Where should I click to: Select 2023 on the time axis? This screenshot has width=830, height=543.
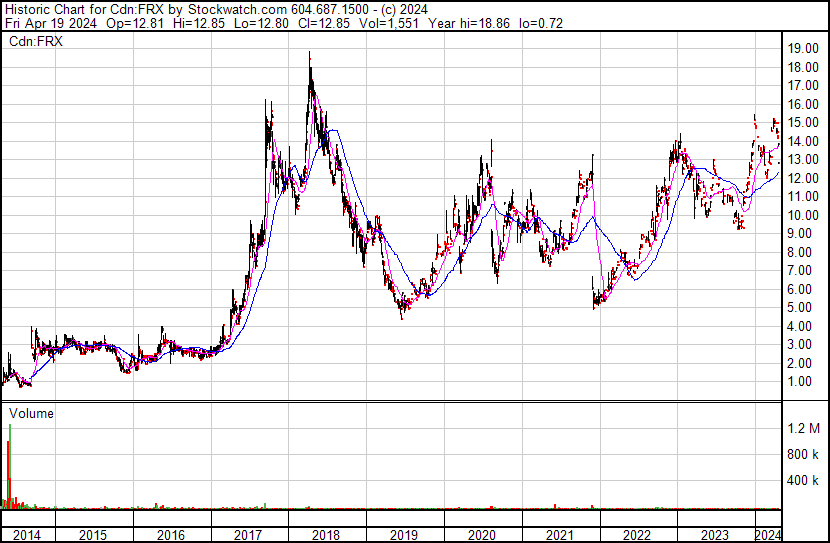coord(715,535)
